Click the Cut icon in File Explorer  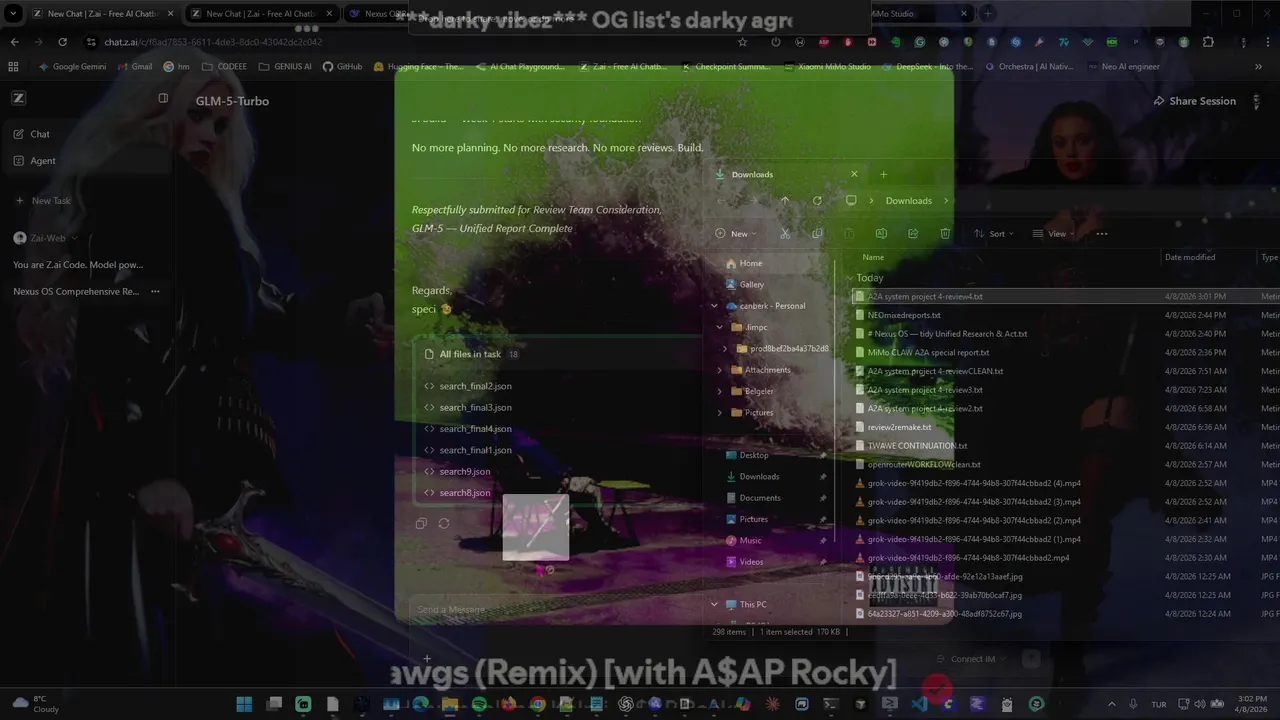click(785, 234)
